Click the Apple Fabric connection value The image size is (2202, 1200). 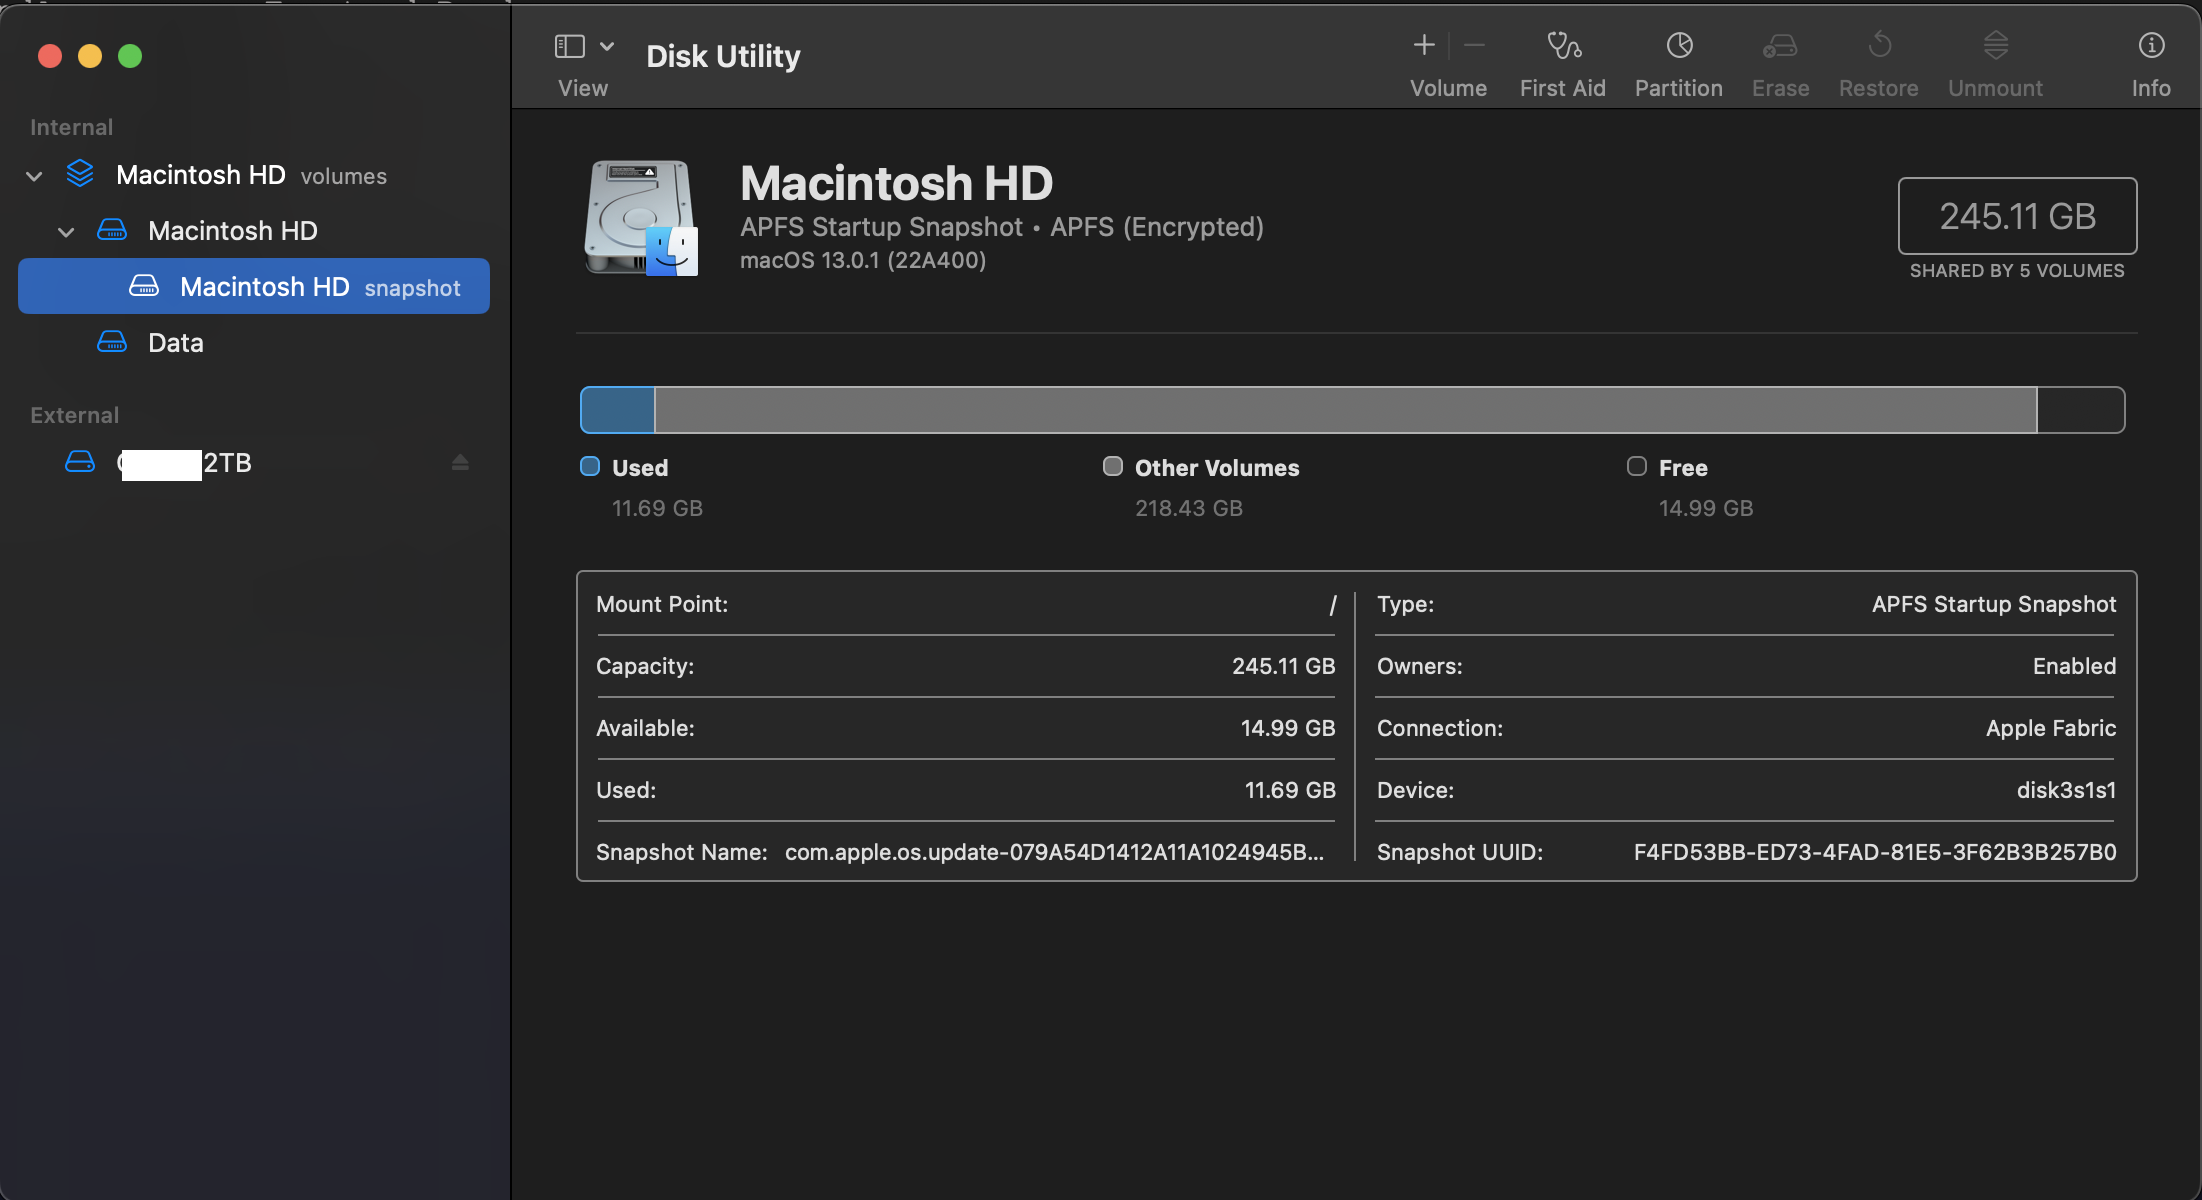(x=2051, y=728)
